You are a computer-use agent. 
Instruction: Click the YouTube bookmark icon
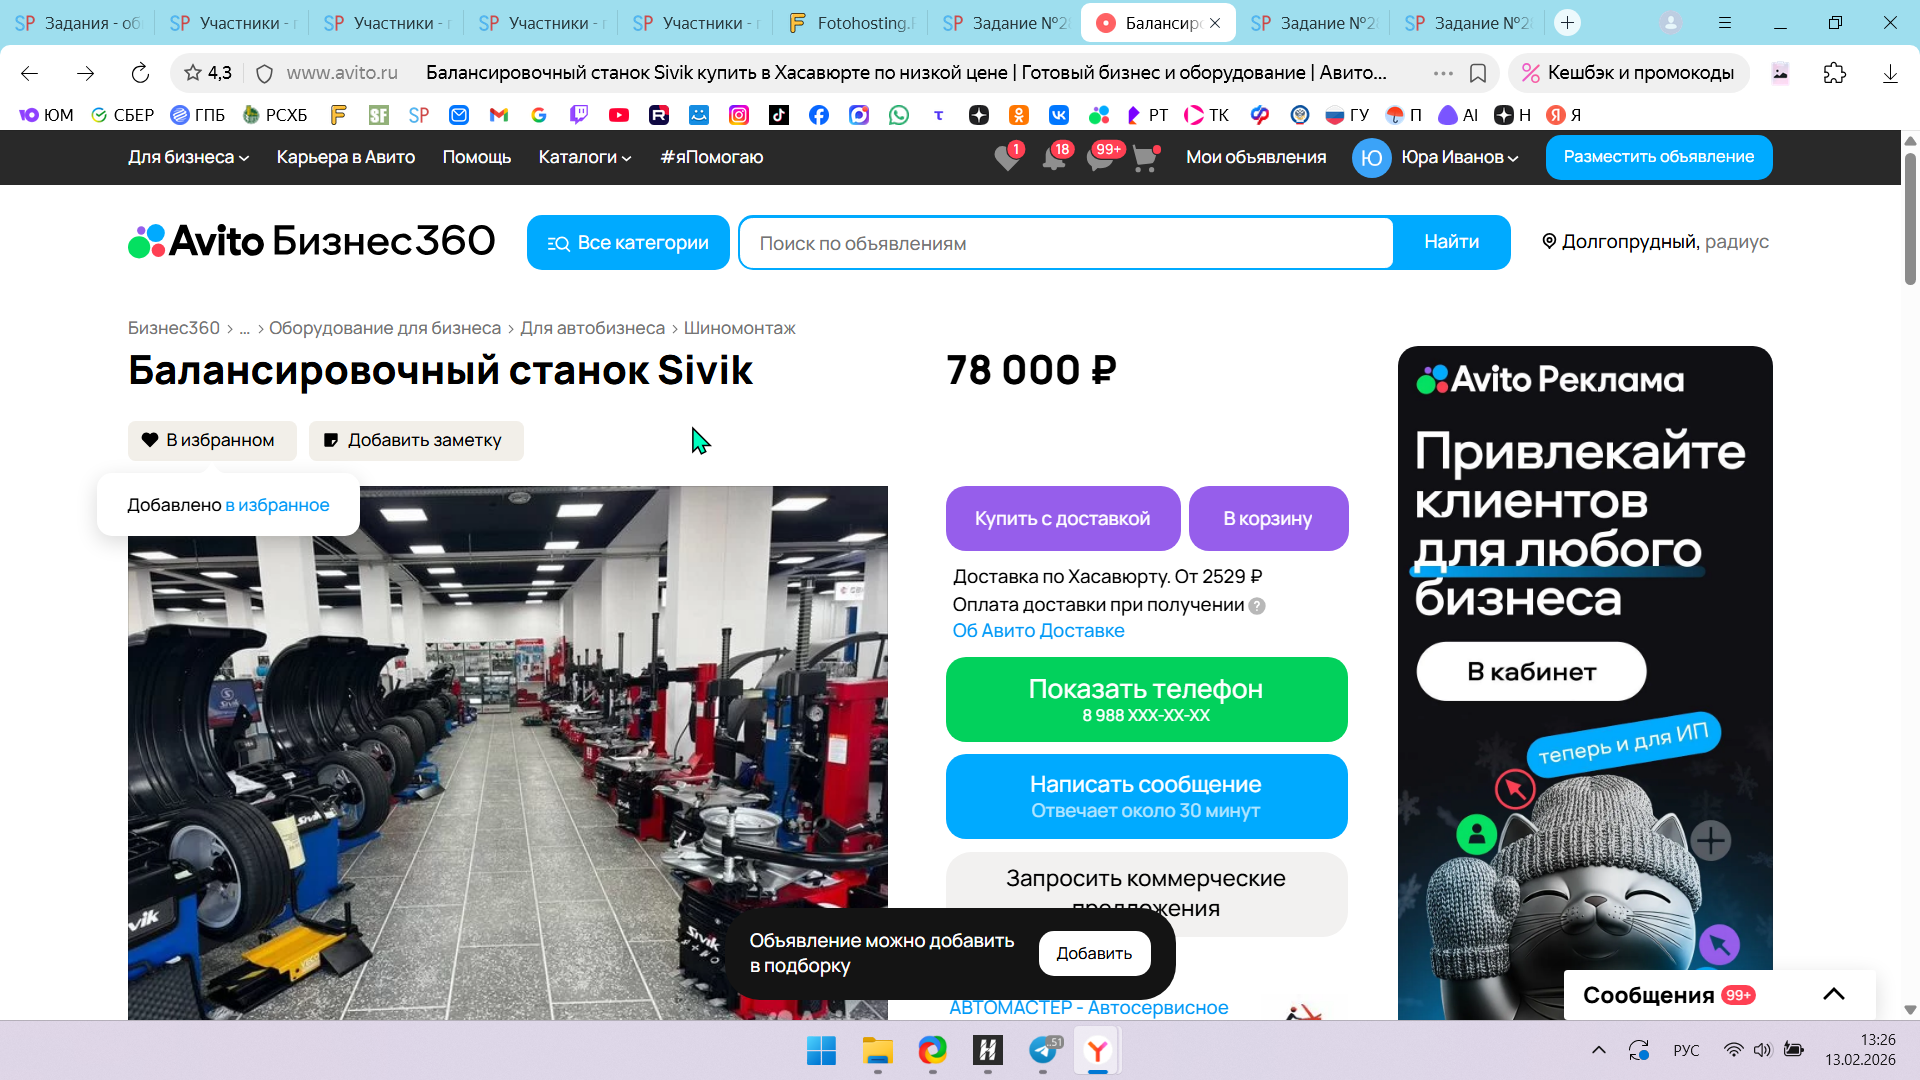(619, 115)
